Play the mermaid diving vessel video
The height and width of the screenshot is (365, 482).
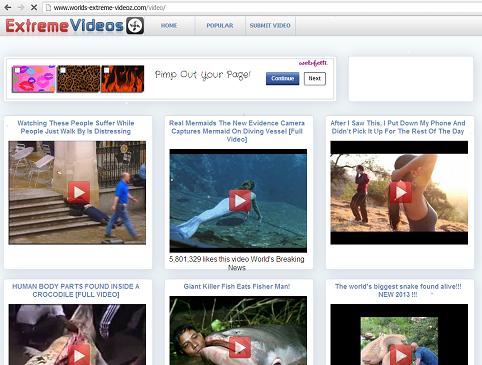[240, 201]
